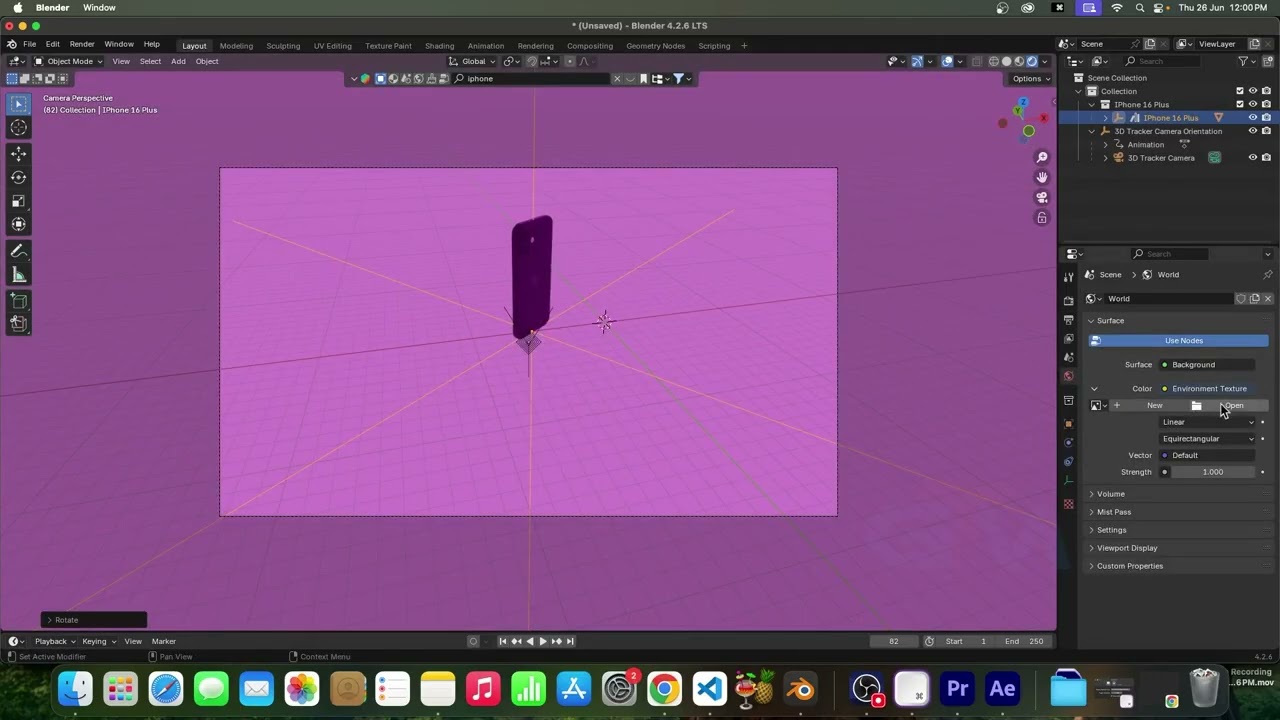Select the Cursor tool in the toolbar
Image resolution: width=1280 pixels, height=720 pixels.
click(x=18, y=127)
